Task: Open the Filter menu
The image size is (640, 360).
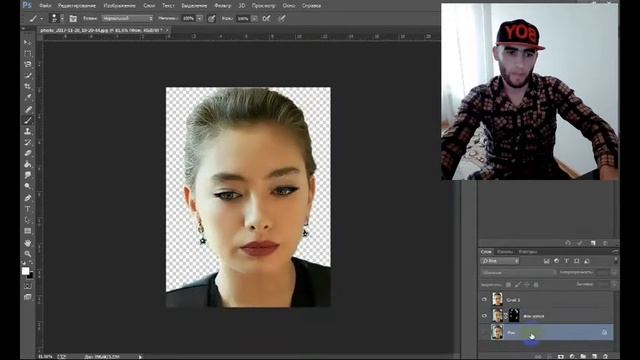Action: [x=222, y=6]
